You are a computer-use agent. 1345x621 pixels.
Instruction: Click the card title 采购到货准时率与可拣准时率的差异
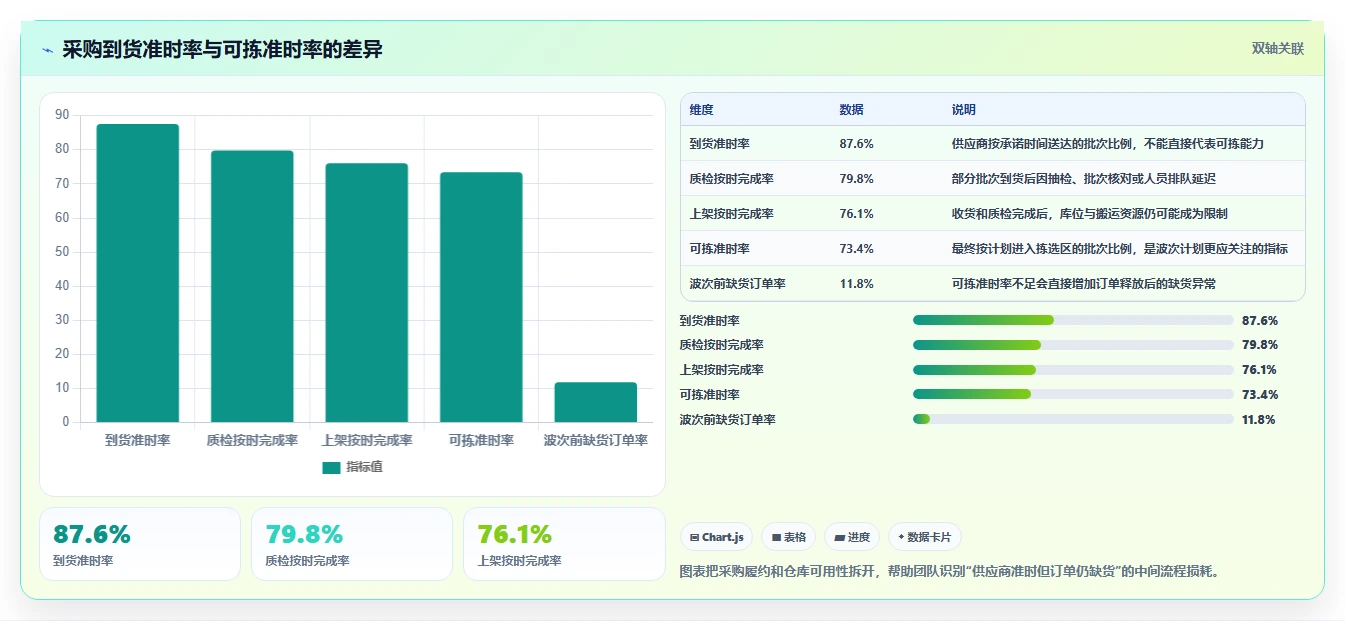point(222,49)
